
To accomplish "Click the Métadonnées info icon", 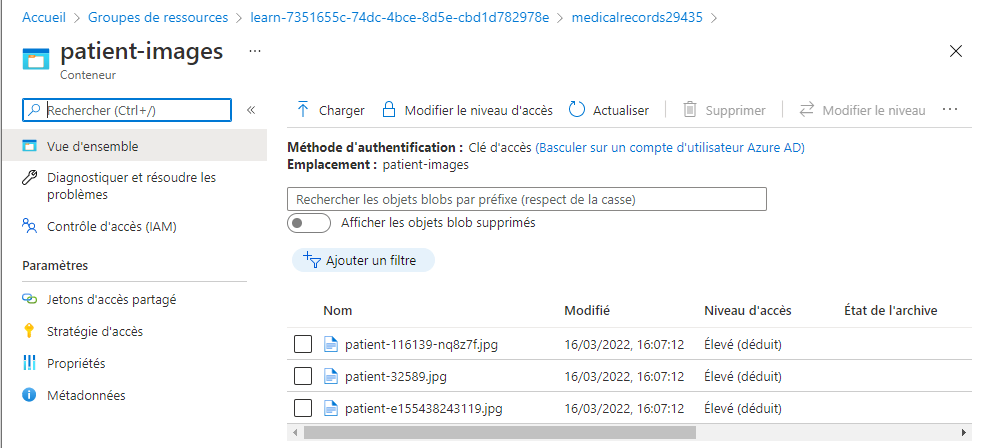I will coord(30,396).
